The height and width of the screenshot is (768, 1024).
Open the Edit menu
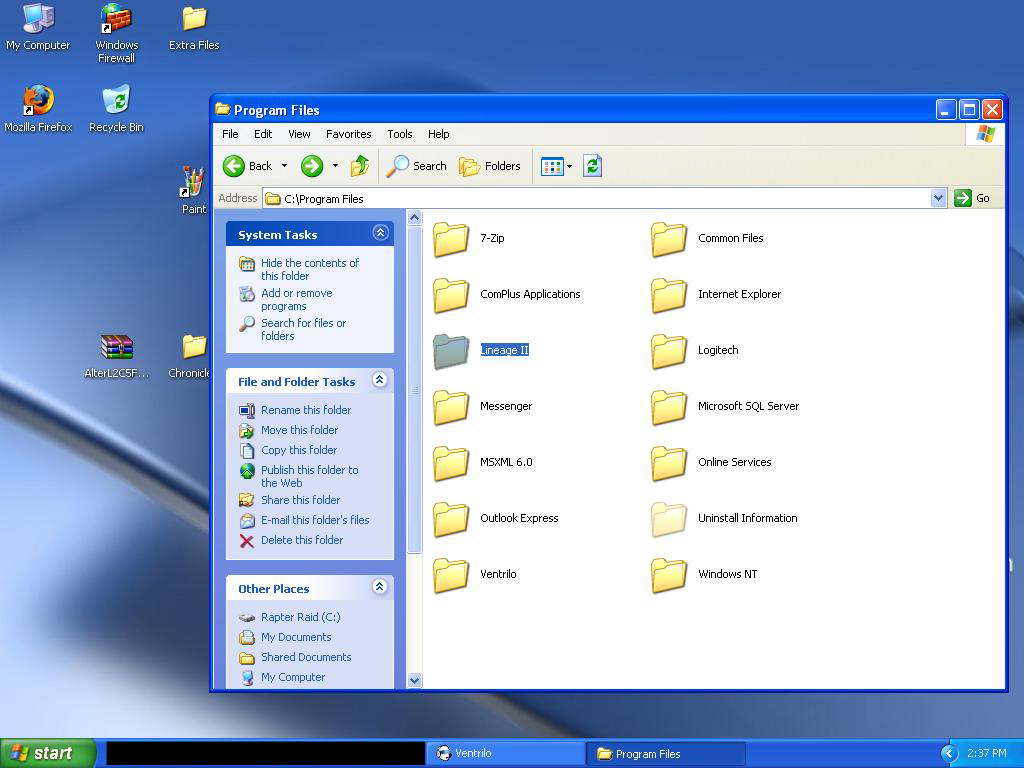[x=263, y=134]
